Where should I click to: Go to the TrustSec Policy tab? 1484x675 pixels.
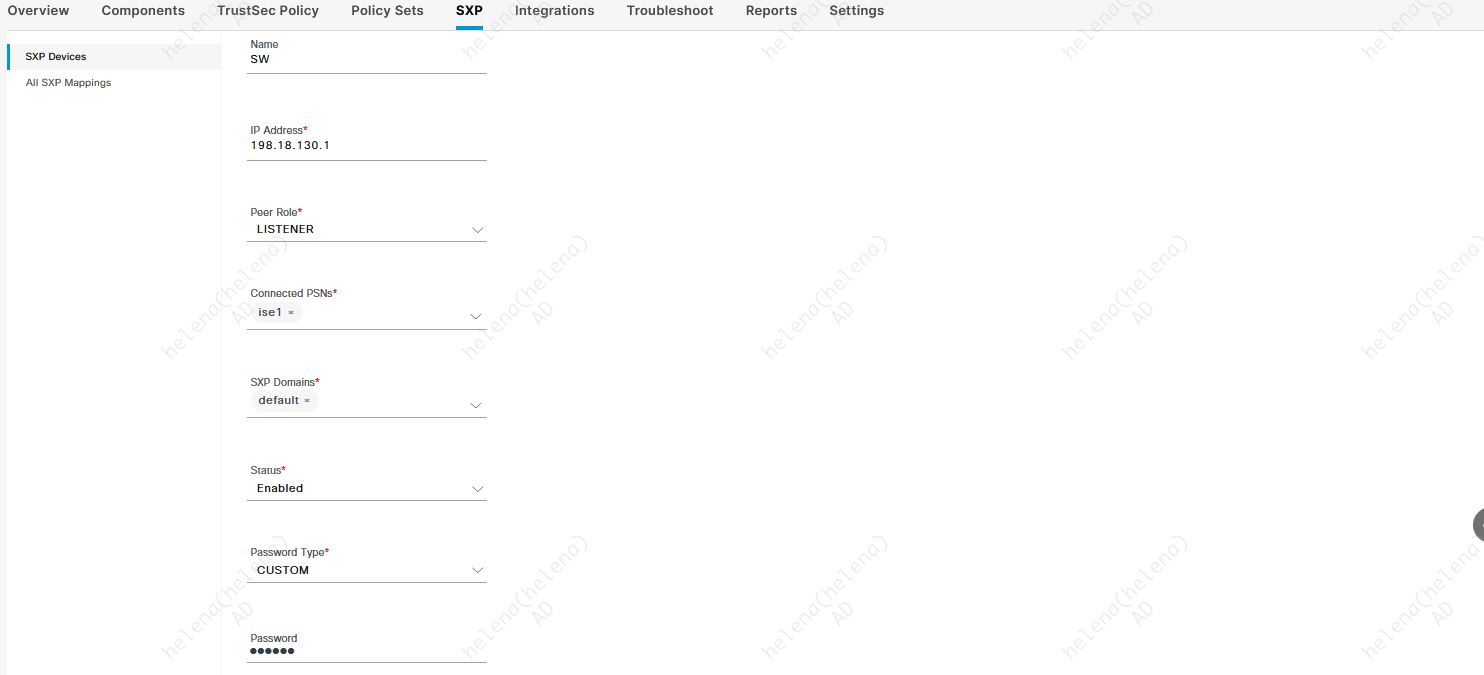268,11
